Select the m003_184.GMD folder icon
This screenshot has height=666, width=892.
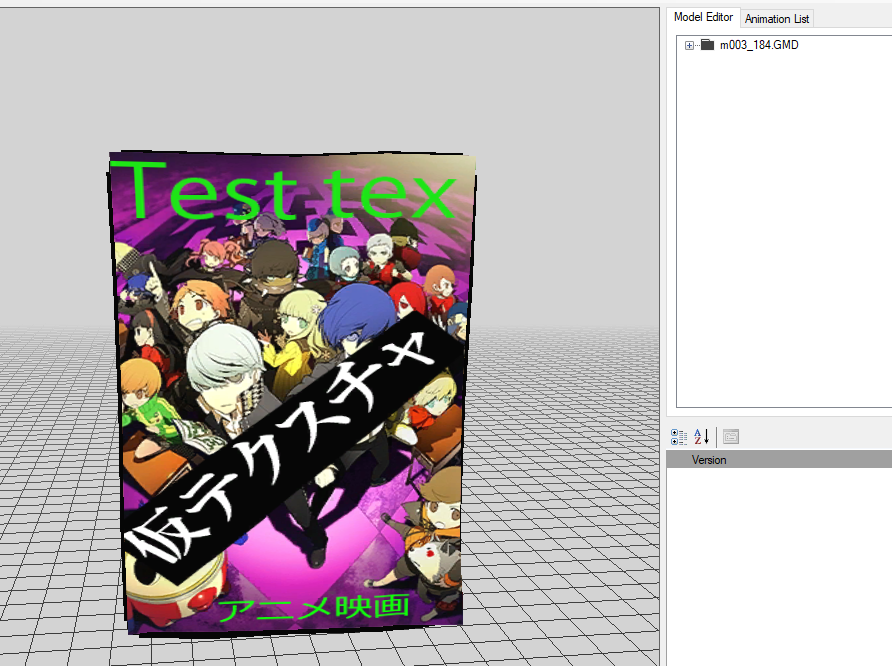coord(707,44)
